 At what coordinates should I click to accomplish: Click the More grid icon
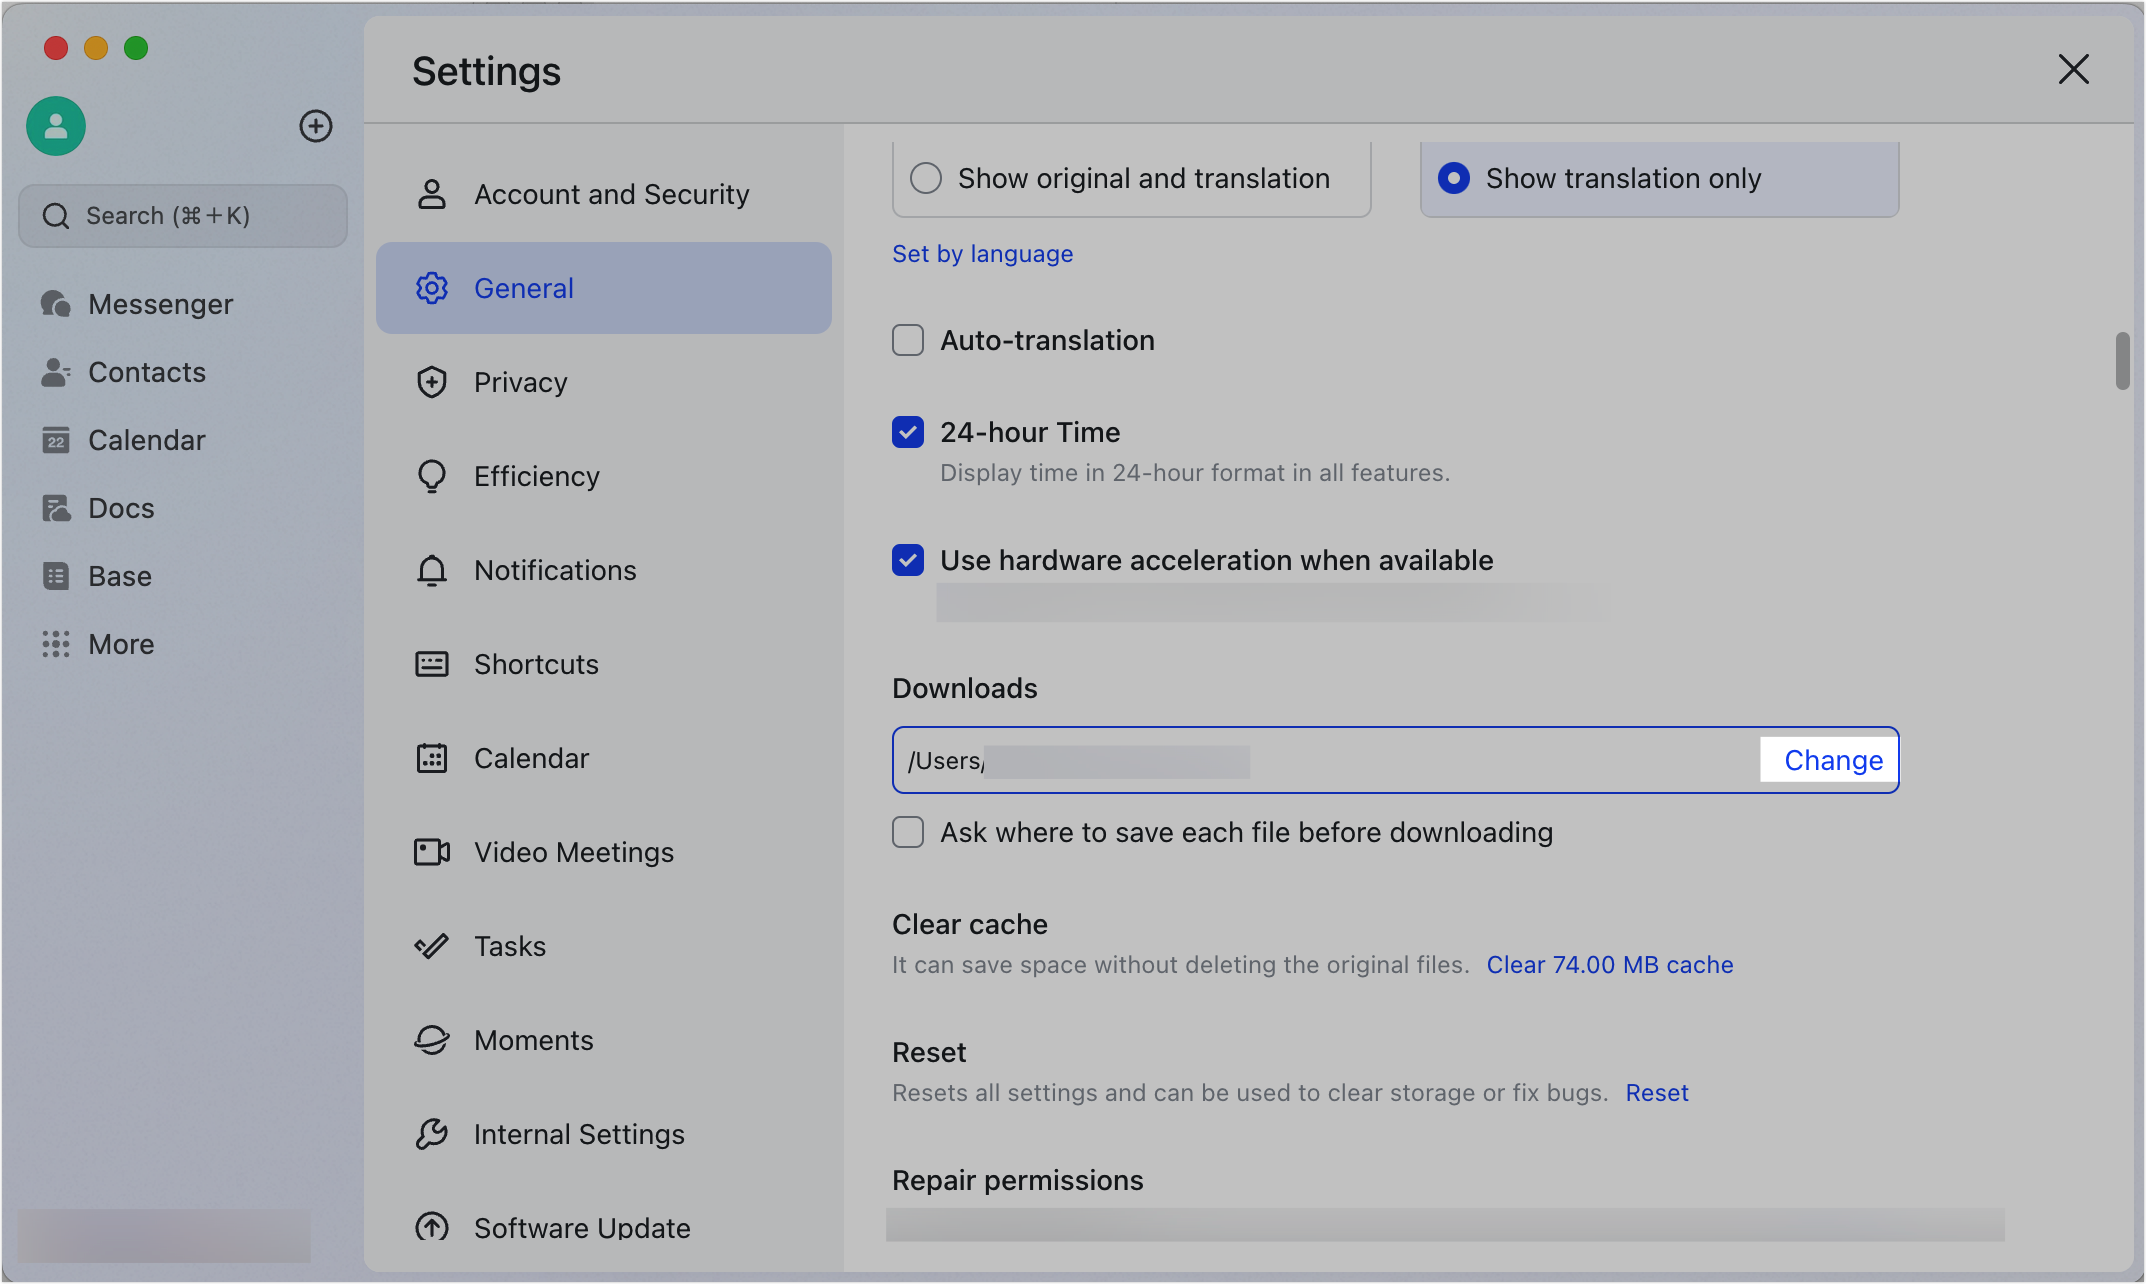point(56,644)
